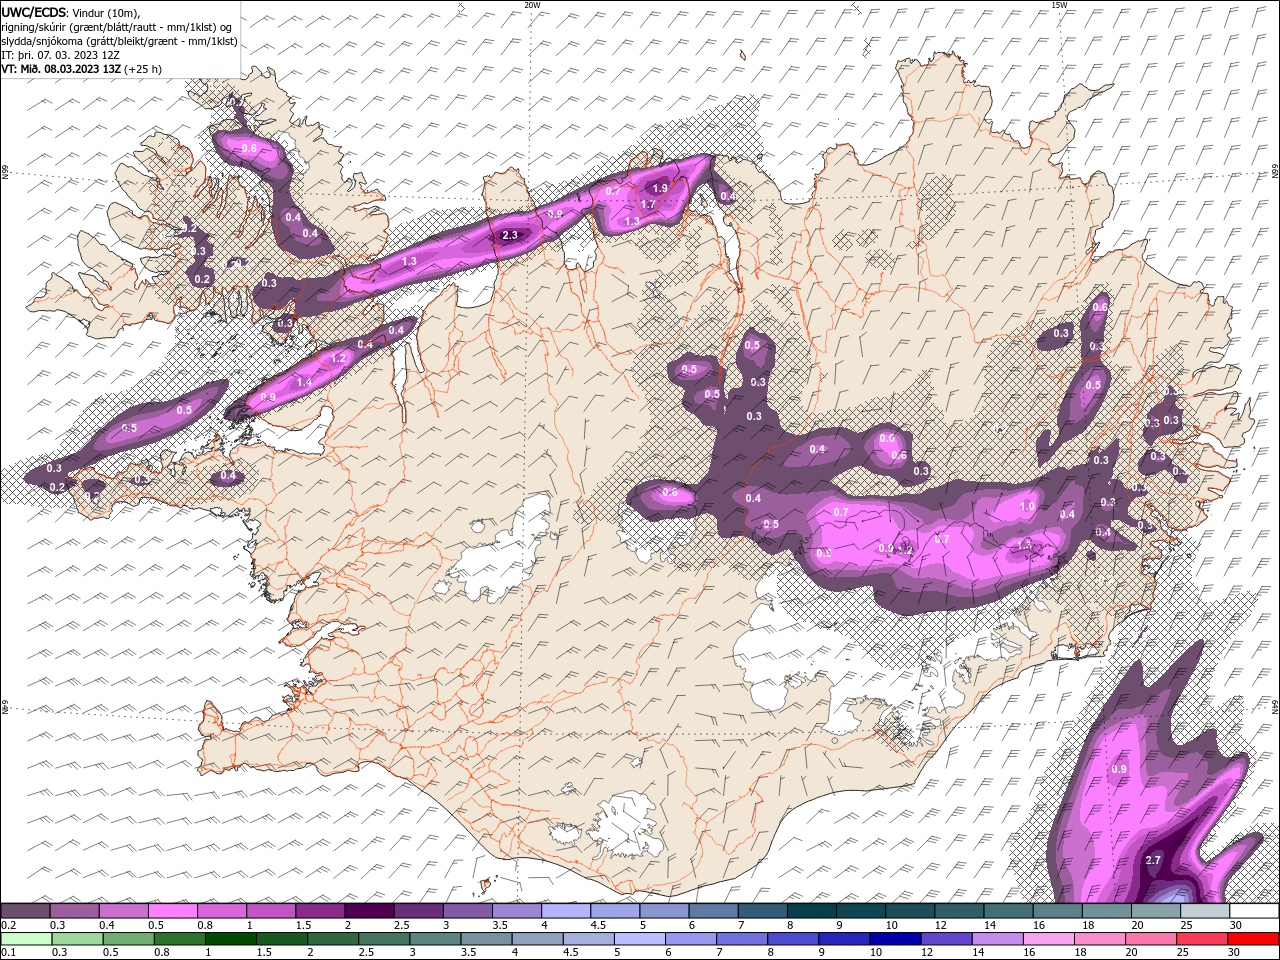1280x960 pixels.
Task: Pick the light pink rain legend swatch near 16
Action: click(x=1049, y=938)
